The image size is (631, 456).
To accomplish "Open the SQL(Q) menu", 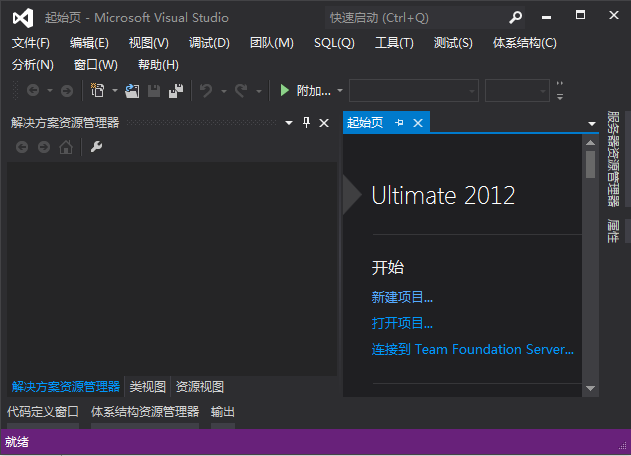I will 334,43.
